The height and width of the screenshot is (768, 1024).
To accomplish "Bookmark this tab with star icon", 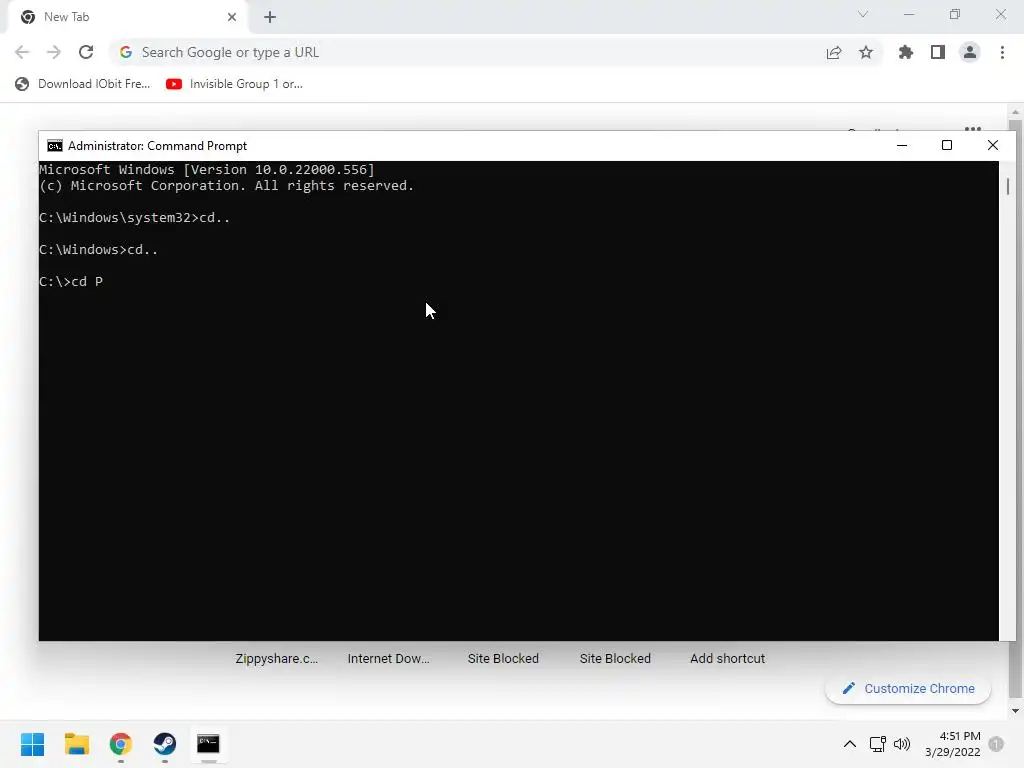I will (x=866, y=52).
